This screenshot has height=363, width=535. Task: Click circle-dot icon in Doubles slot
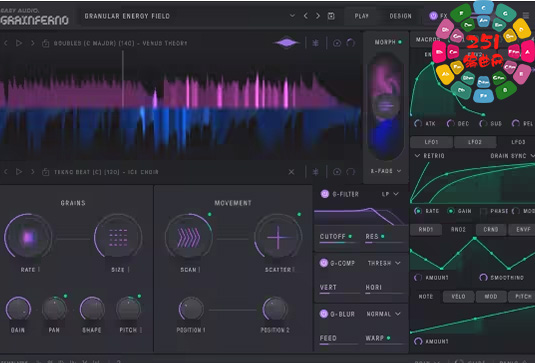coord(337,43)
